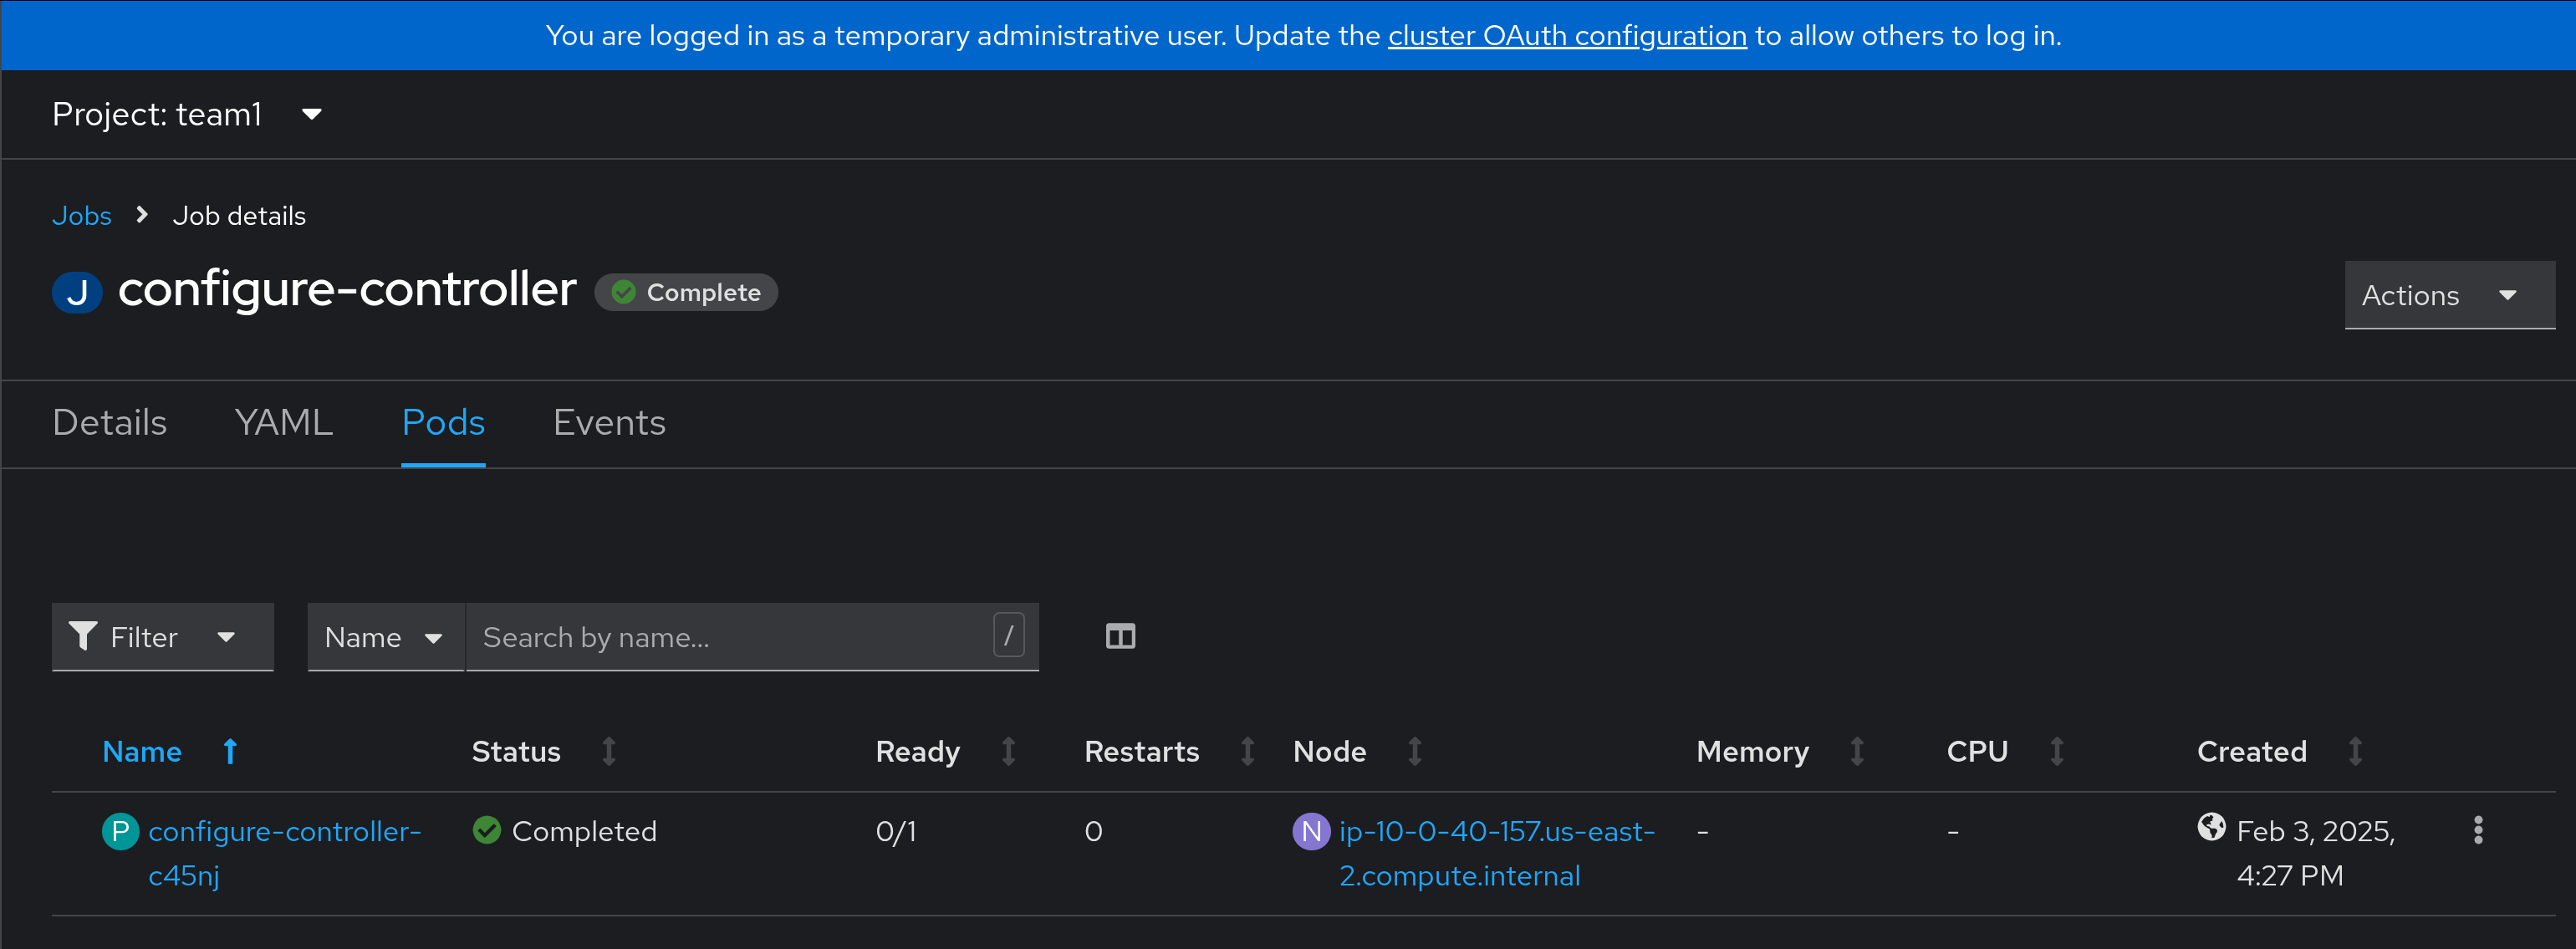Open kebab menu for configure-controller-c45nj pod
2576x949 pixels.
tap(2477, 830)
